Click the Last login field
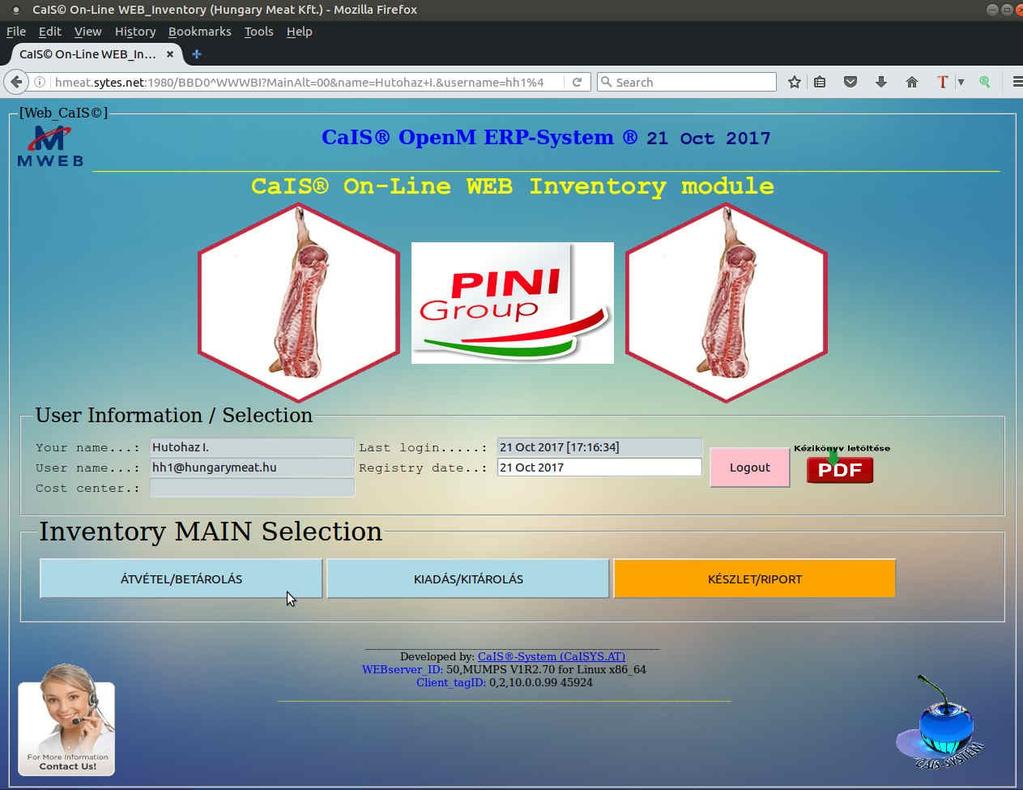 [x=599, y=447]
